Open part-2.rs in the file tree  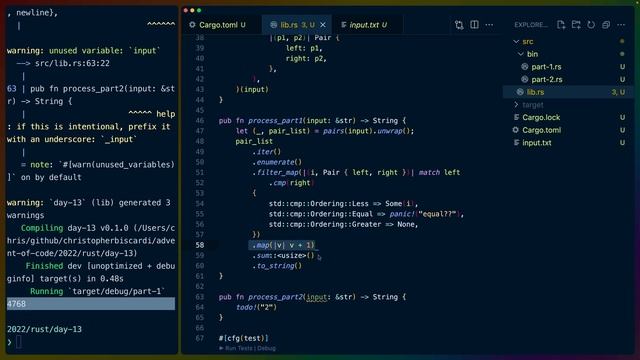point(547,80)
